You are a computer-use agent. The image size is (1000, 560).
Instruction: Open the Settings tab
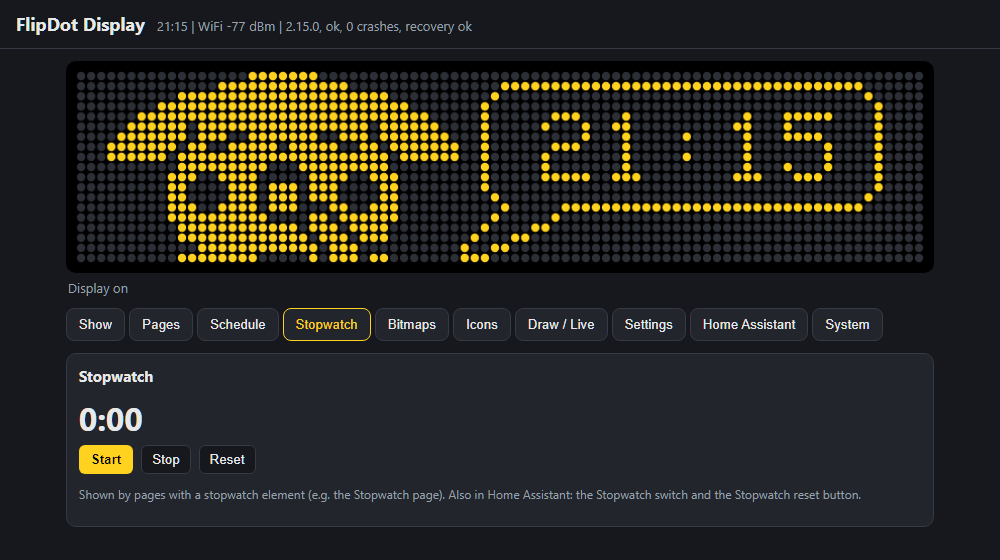(x=649, y=324)
